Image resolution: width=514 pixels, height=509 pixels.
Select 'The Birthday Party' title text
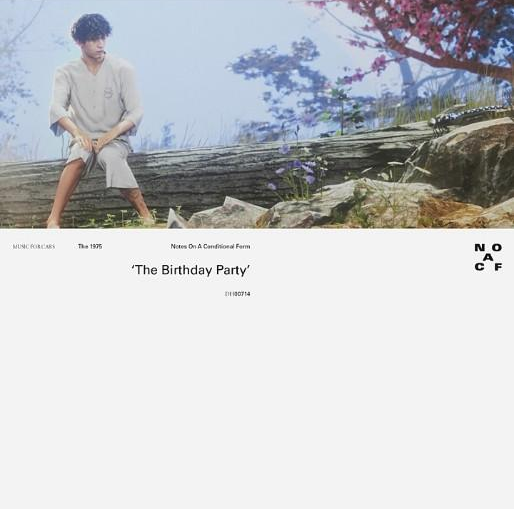coord(191,270)
